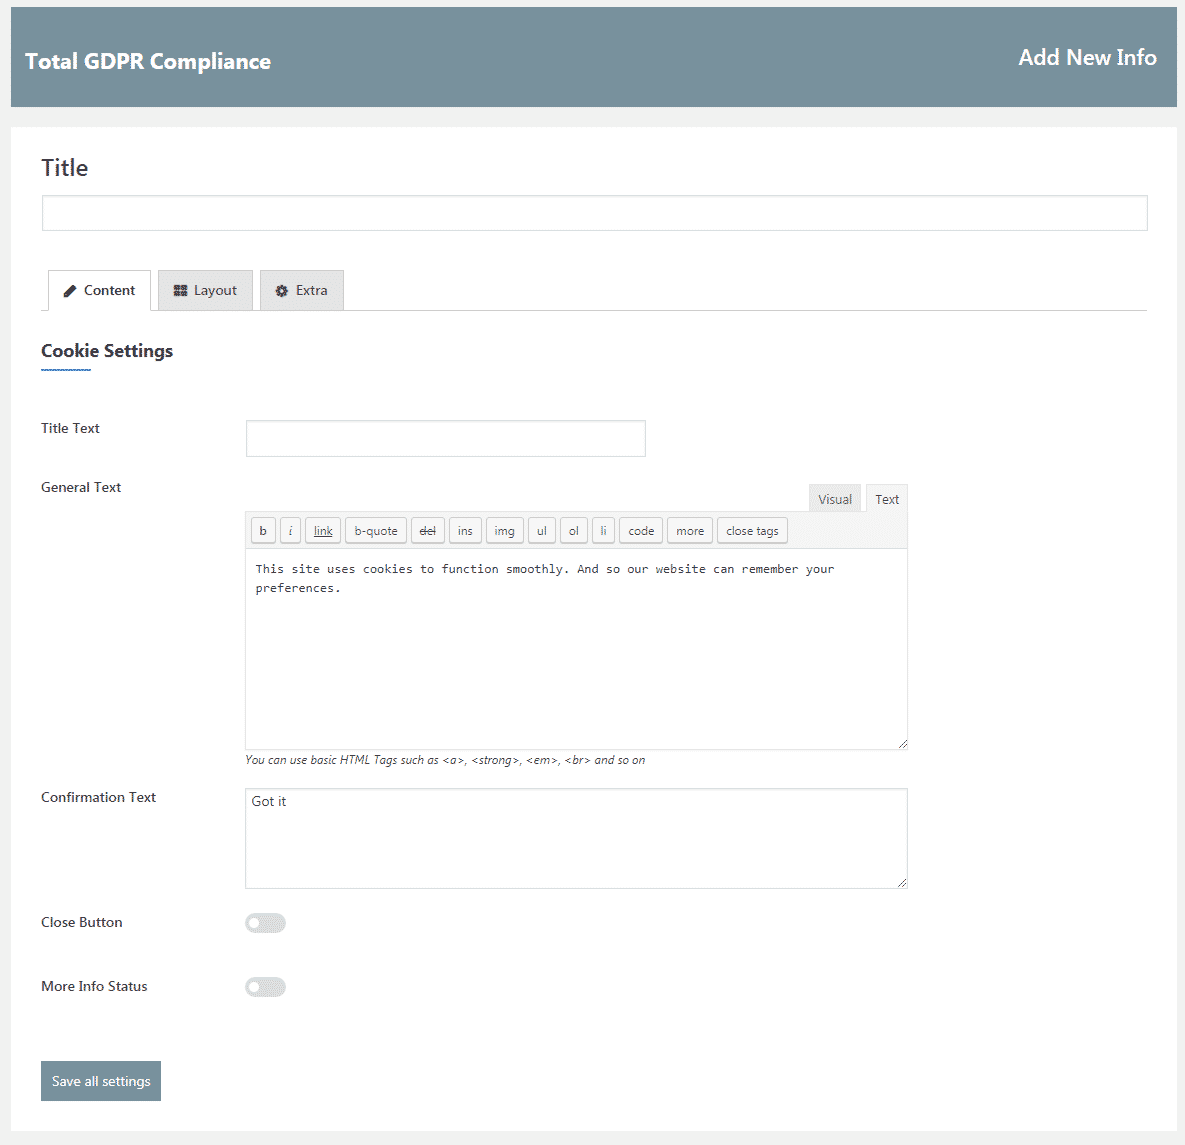Enable the Close Button toggle

point(265,923)
